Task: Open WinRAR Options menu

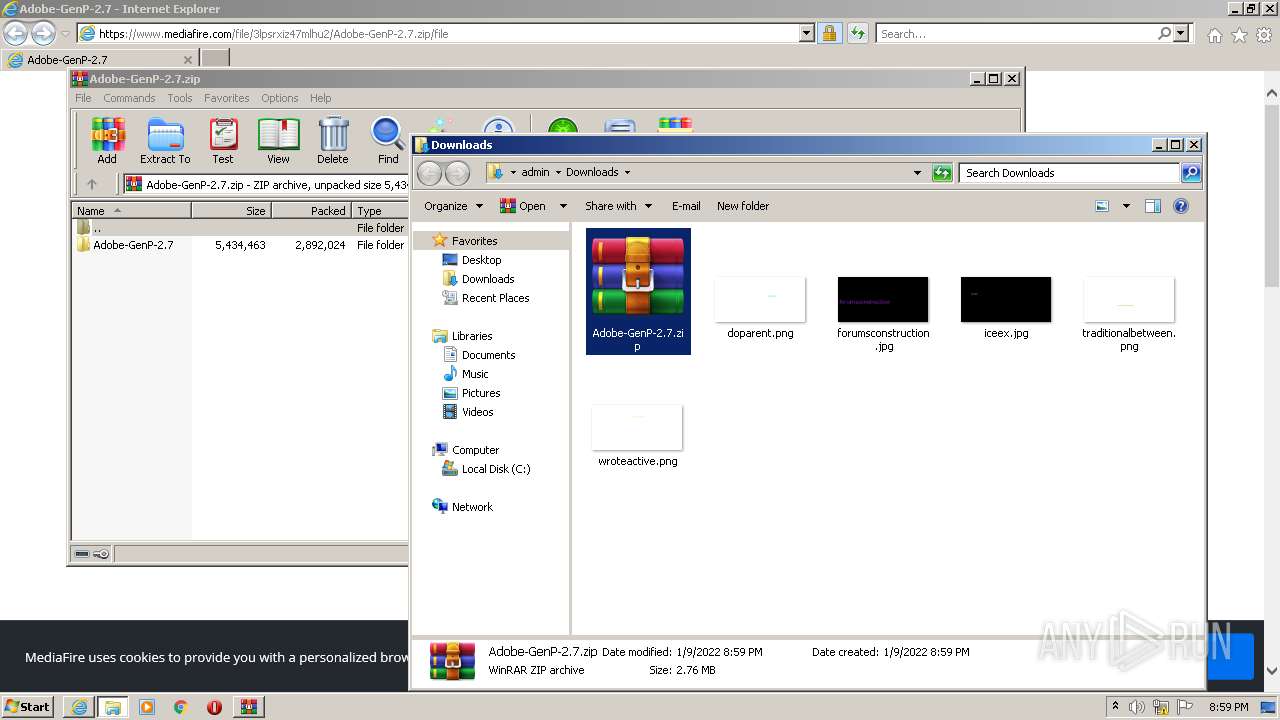Action: pos(280,98)
